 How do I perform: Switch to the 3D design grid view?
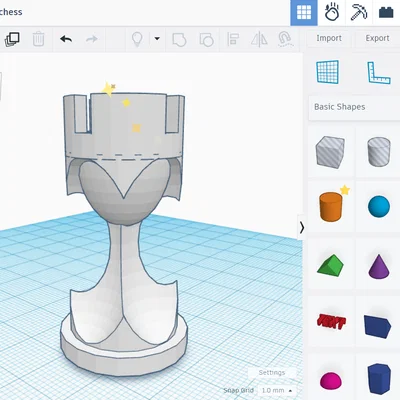click(304, 13)
